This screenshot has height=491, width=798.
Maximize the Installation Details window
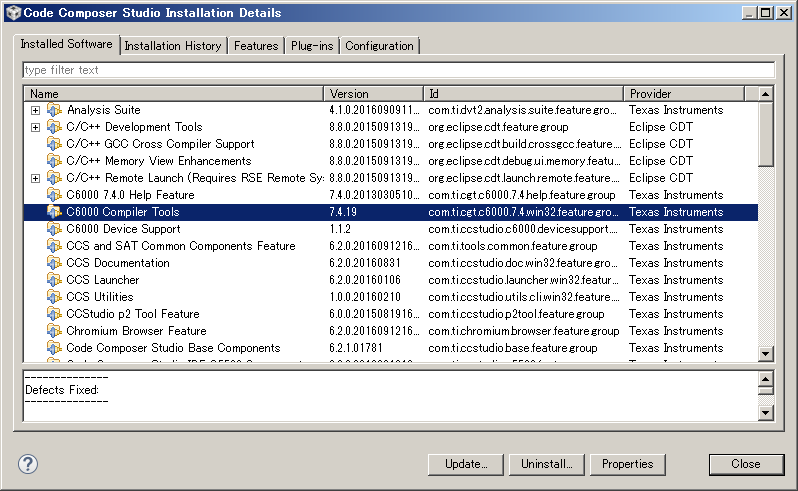coord(766,13)
